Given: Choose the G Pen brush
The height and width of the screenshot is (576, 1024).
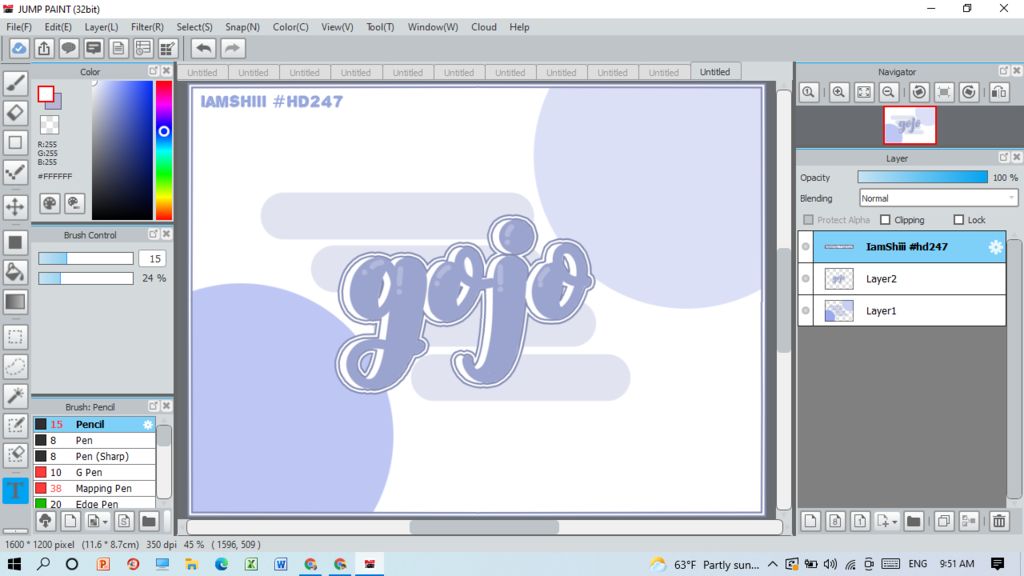Looking at the screenshot, I should [95, 472].
